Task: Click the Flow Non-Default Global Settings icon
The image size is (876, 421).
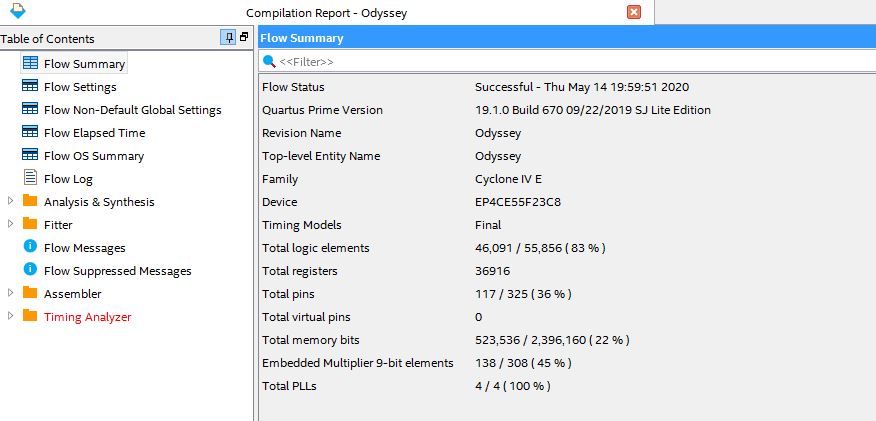Action: [30, 109]
